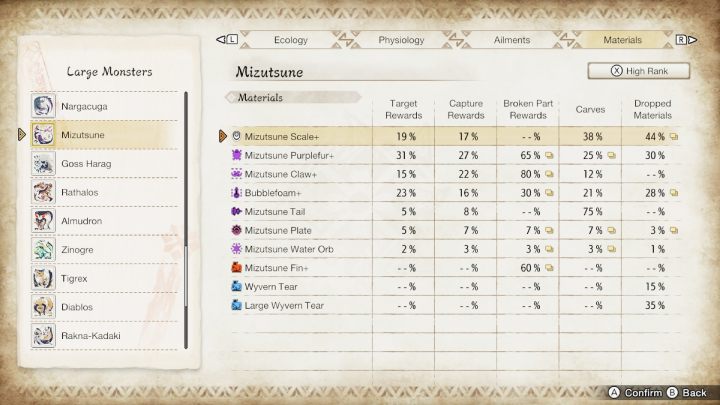Select the Tigrex monster icon
Viewport: 720px width, 405px height.
tap(43, 278)
